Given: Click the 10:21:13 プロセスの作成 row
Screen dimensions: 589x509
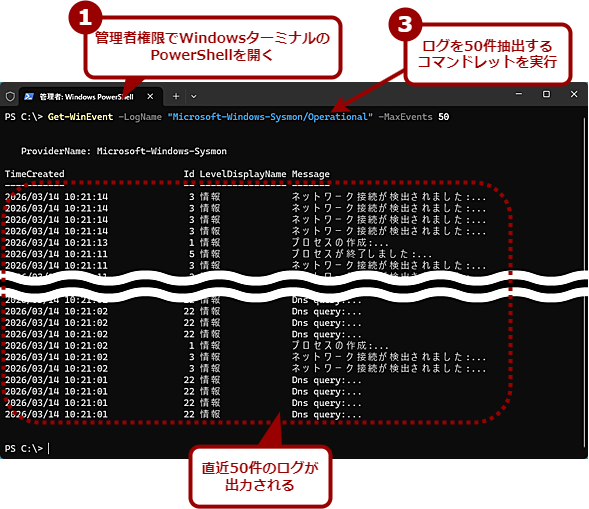Looking at the screenshot, I should click(x=196, y=242).
